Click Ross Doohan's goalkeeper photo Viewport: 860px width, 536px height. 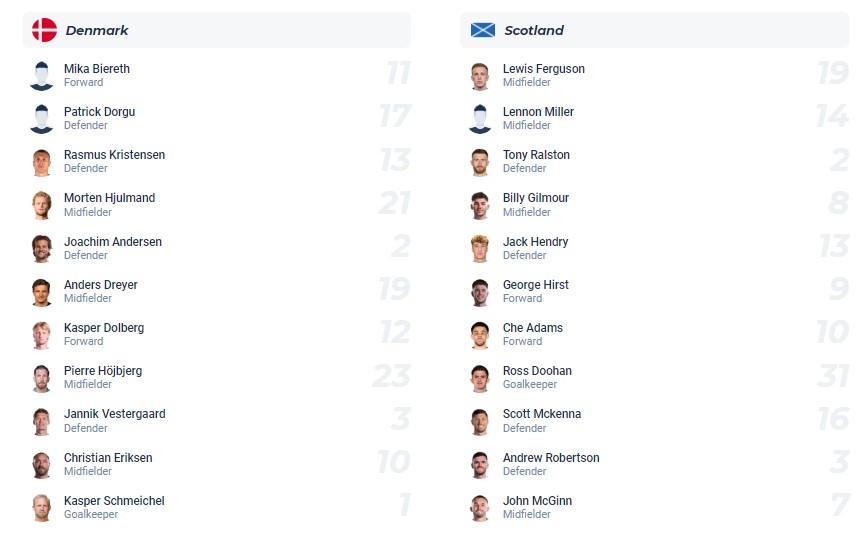point(480,378)
